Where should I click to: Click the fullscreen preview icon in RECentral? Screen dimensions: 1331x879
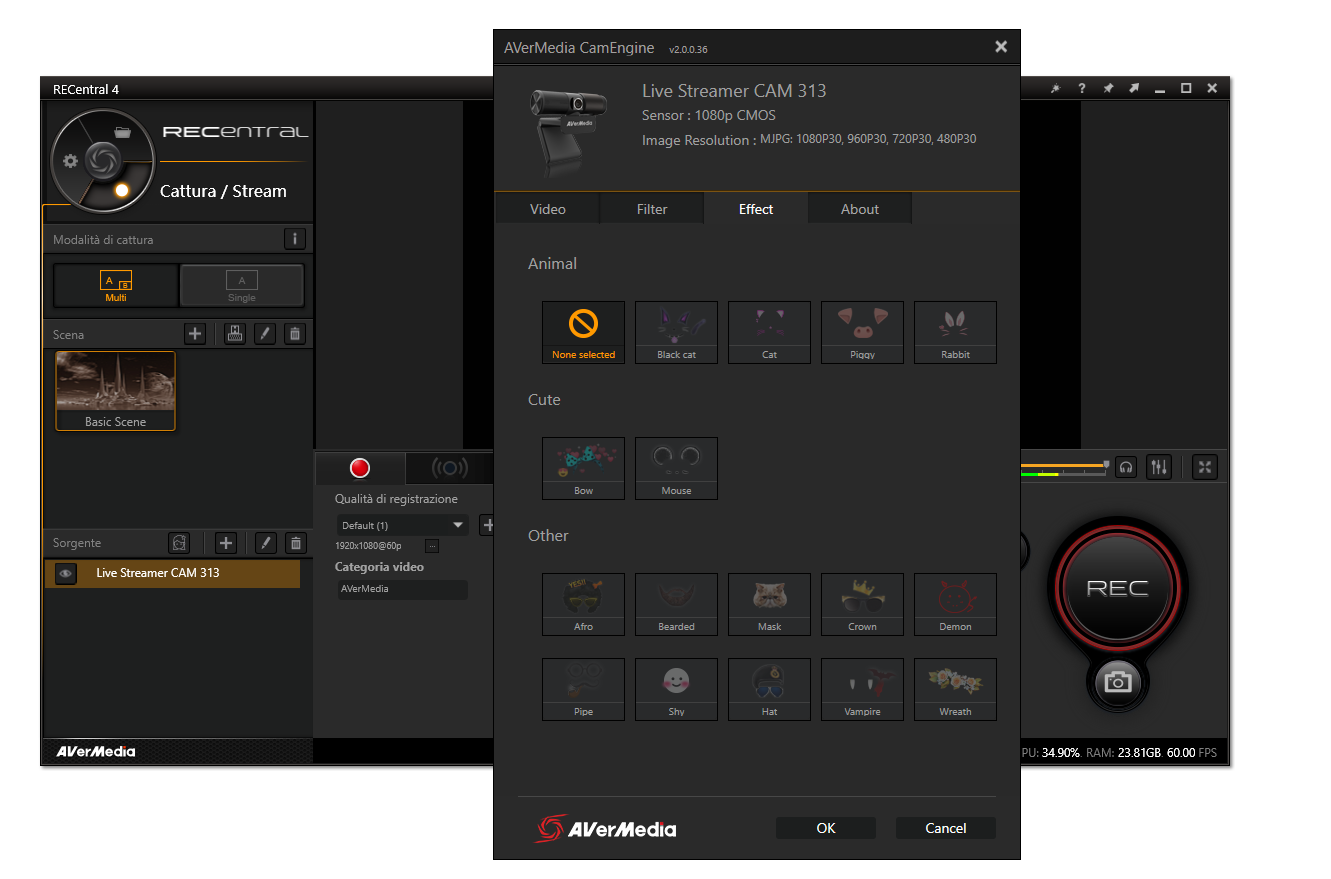coord(1205,466)
